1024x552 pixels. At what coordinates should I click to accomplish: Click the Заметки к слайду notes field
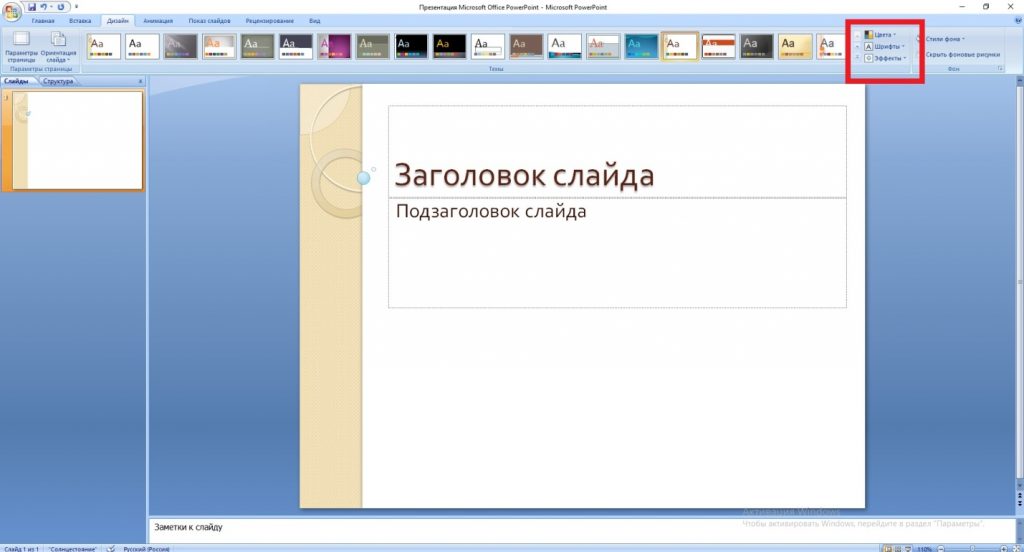coord(581,528)
